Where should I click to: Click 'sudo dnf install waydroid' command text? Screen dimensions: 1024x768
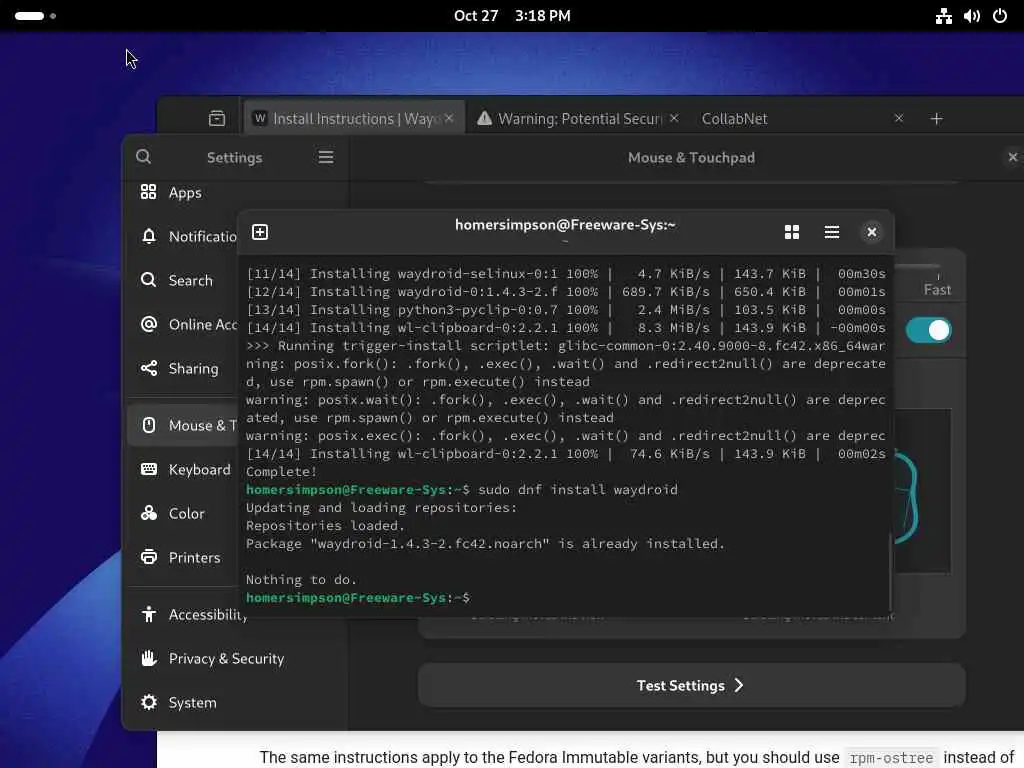(x=578, y=490)
